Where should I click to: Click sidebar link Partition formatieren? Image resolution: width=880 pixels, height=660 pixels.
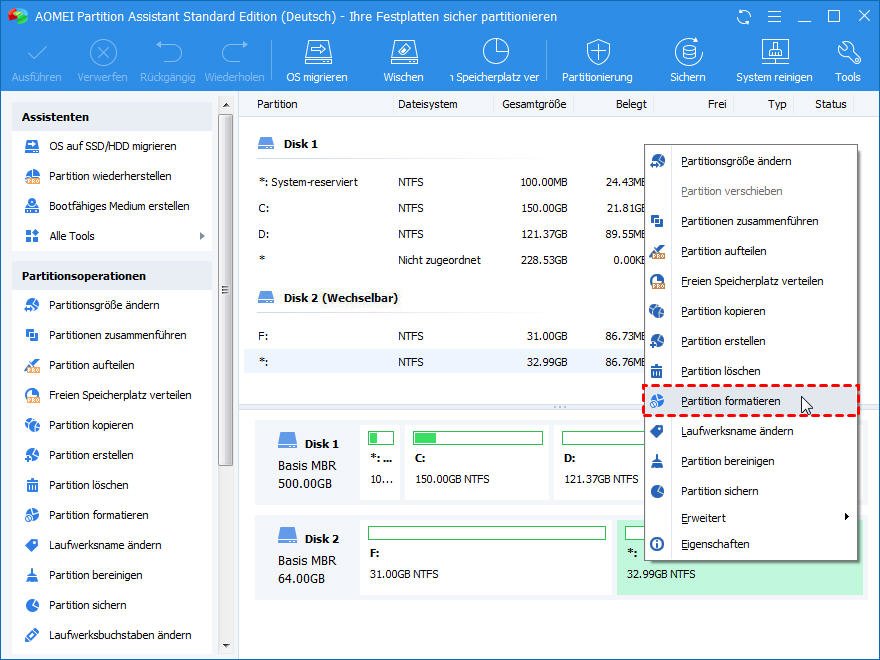coord(99,515)
